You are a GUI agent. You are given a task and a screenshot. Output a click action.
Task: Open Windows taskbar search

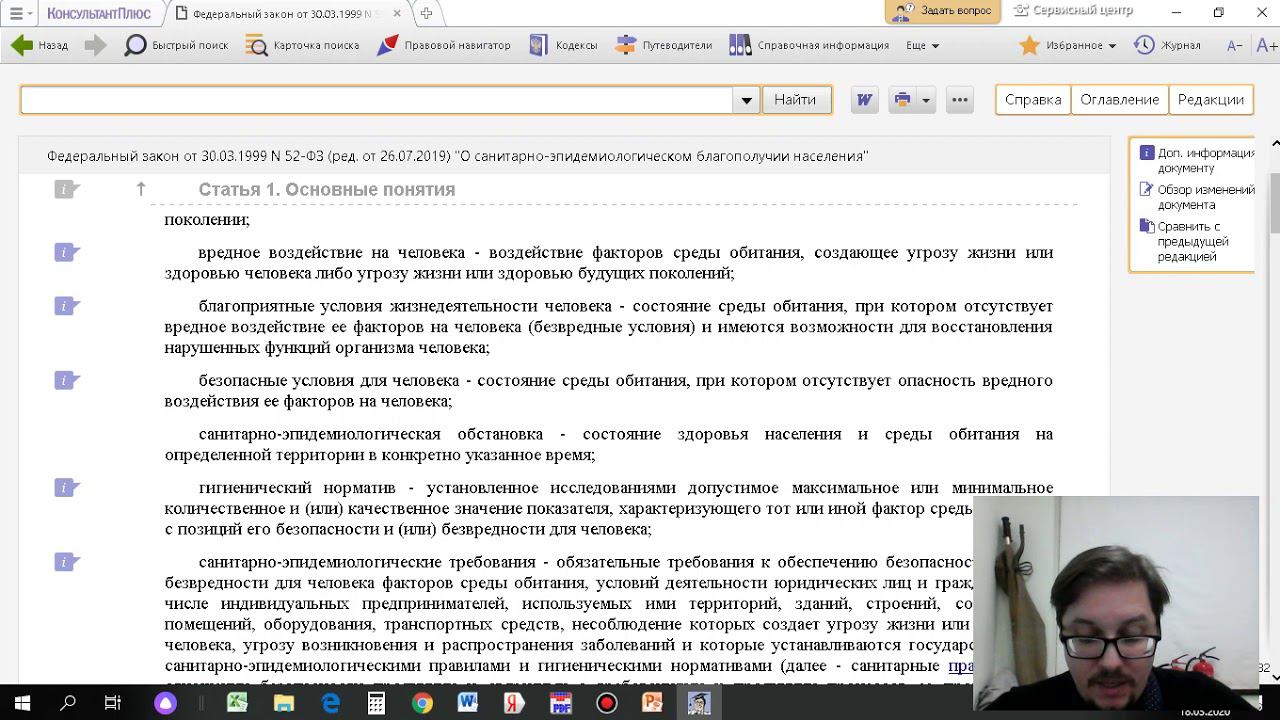pyautogui.click(x=68, y=703)
